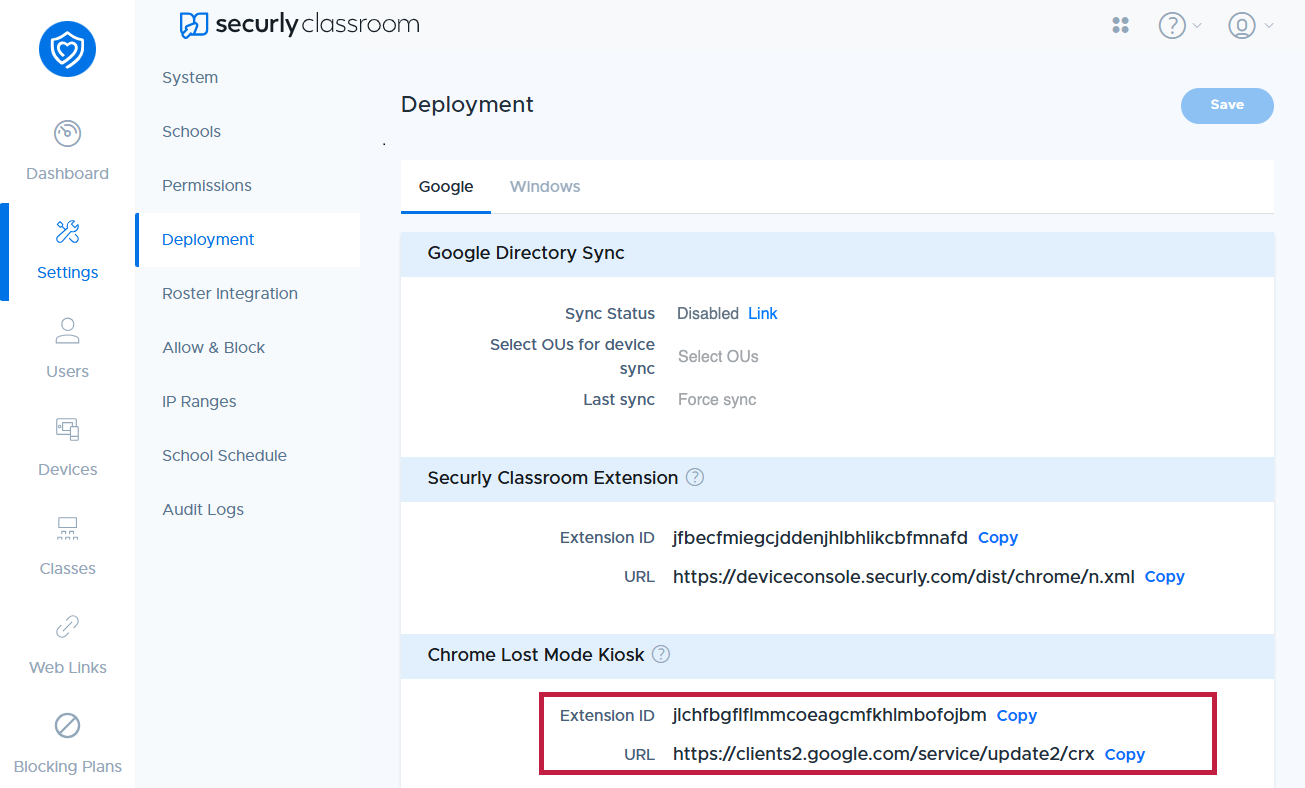
Task: Click the Devices label in sidebar
Action: [x=67, y=470]
